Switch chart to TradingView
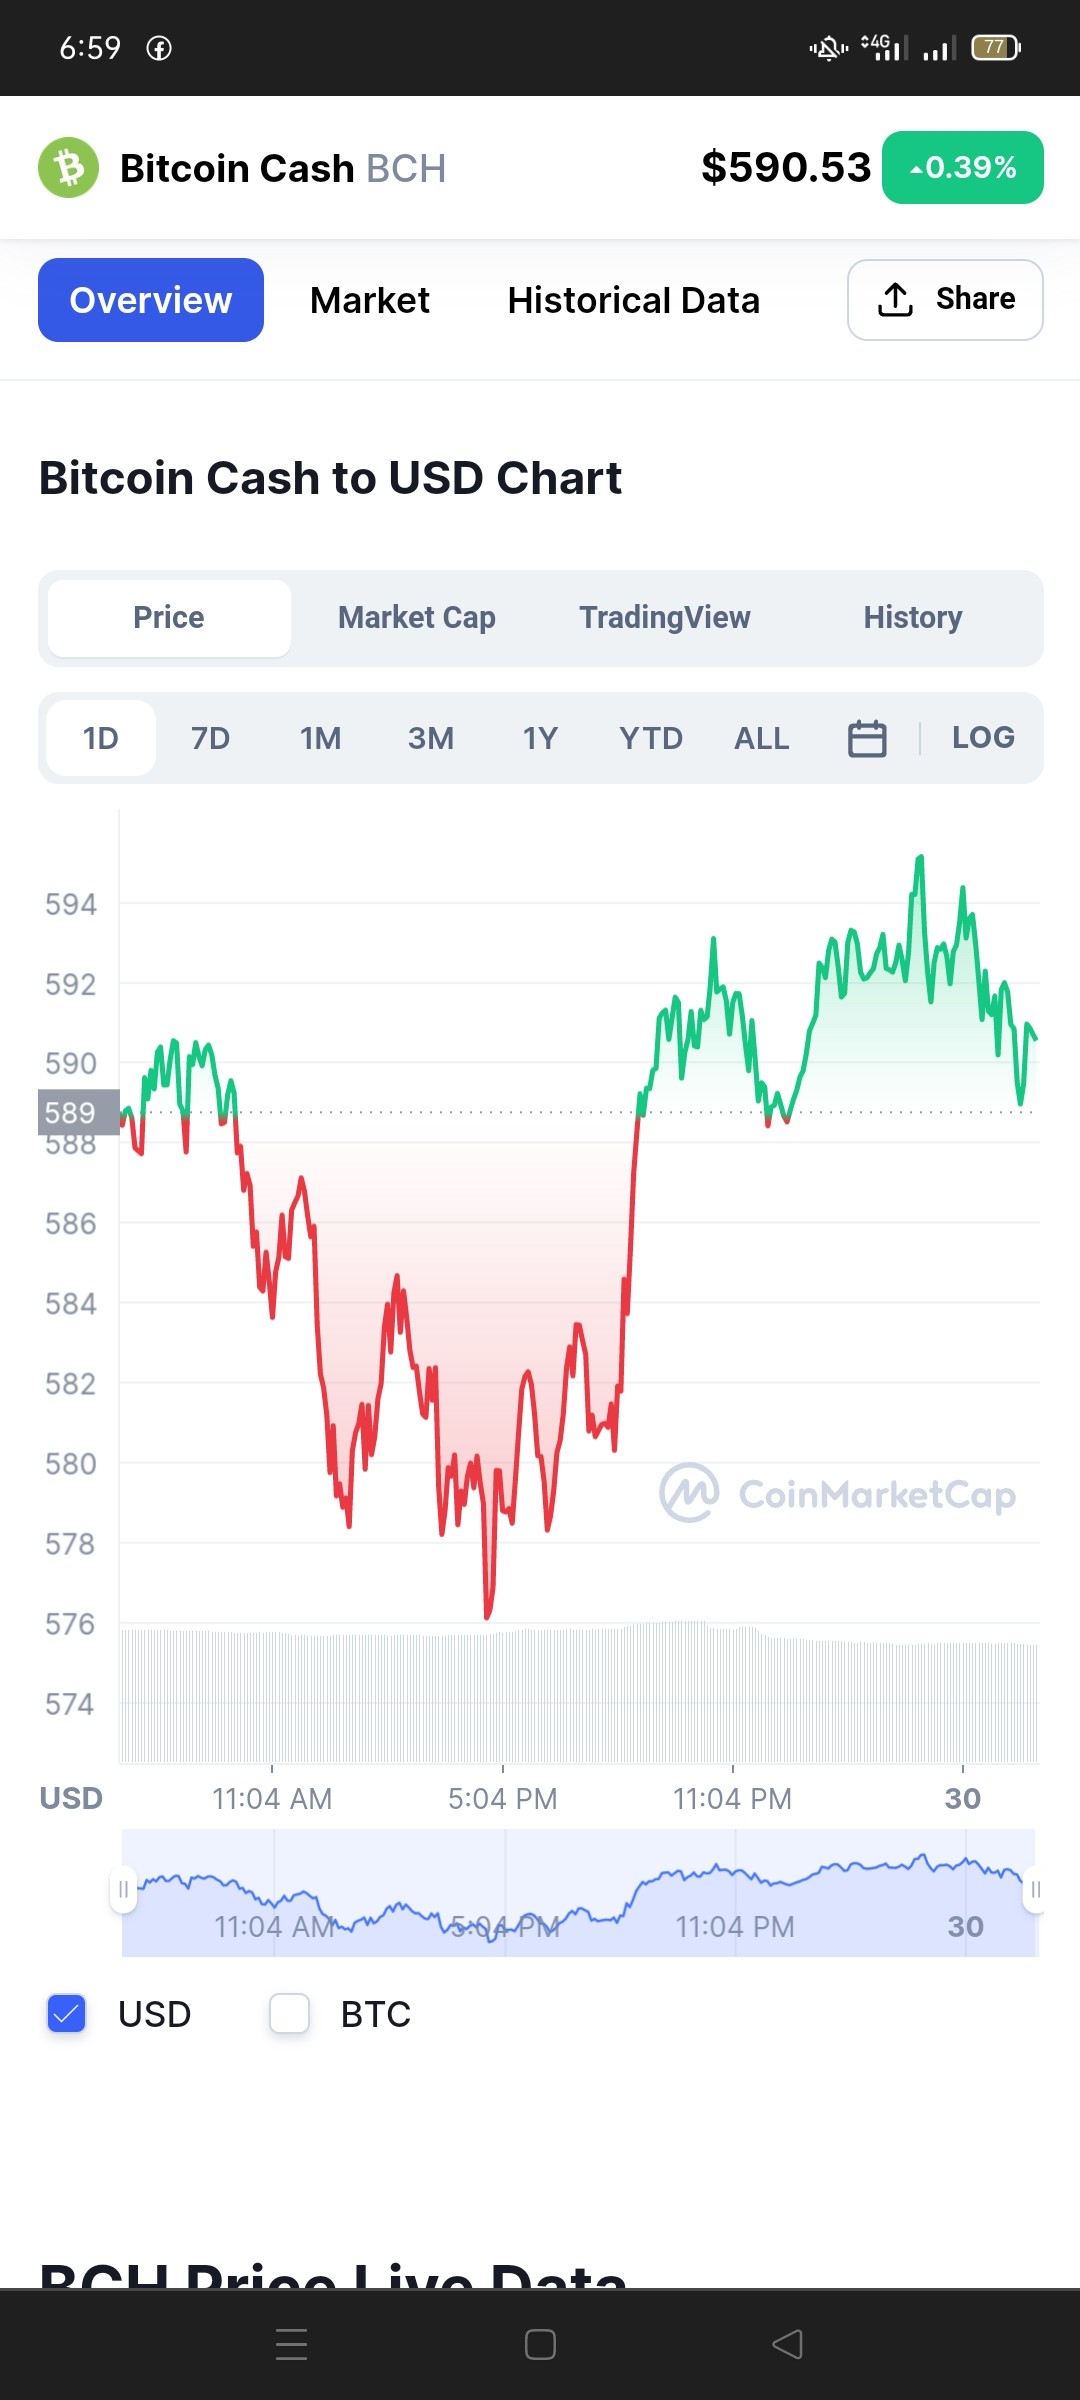 [x=665, y=617]
